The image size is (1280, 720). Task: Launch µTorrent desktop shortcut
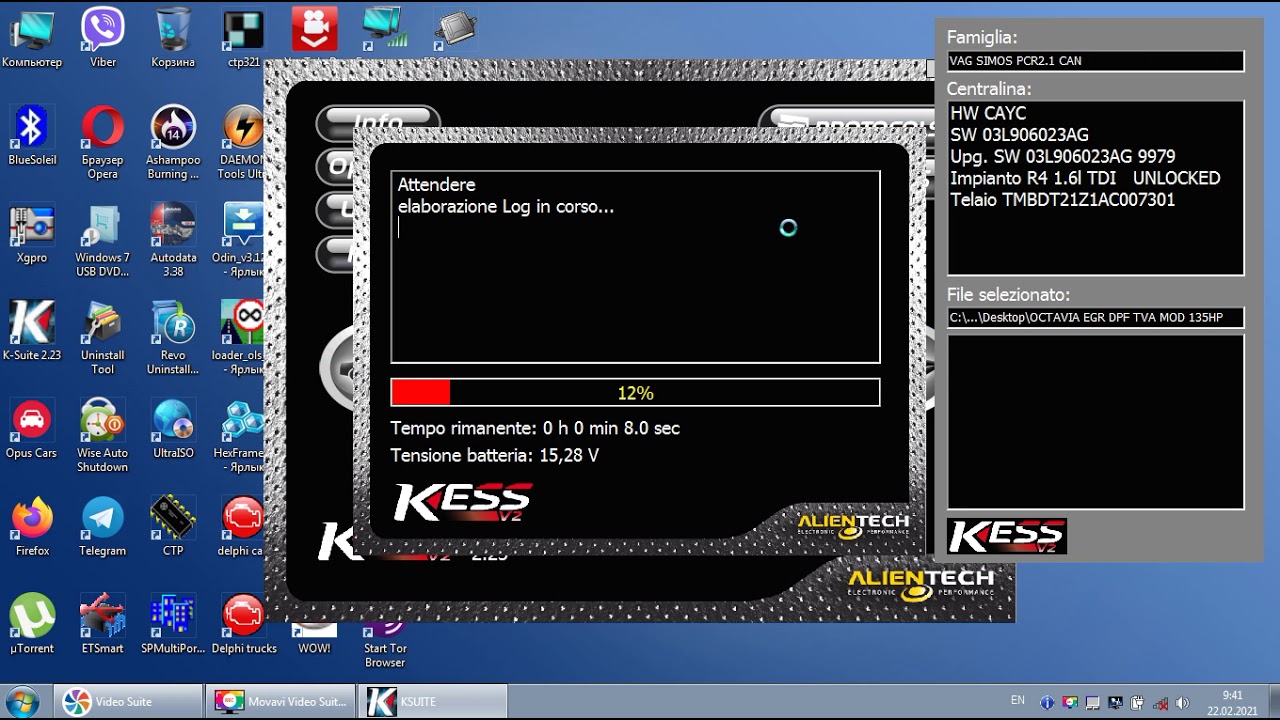pyautogui.click(x=32, y=624)
